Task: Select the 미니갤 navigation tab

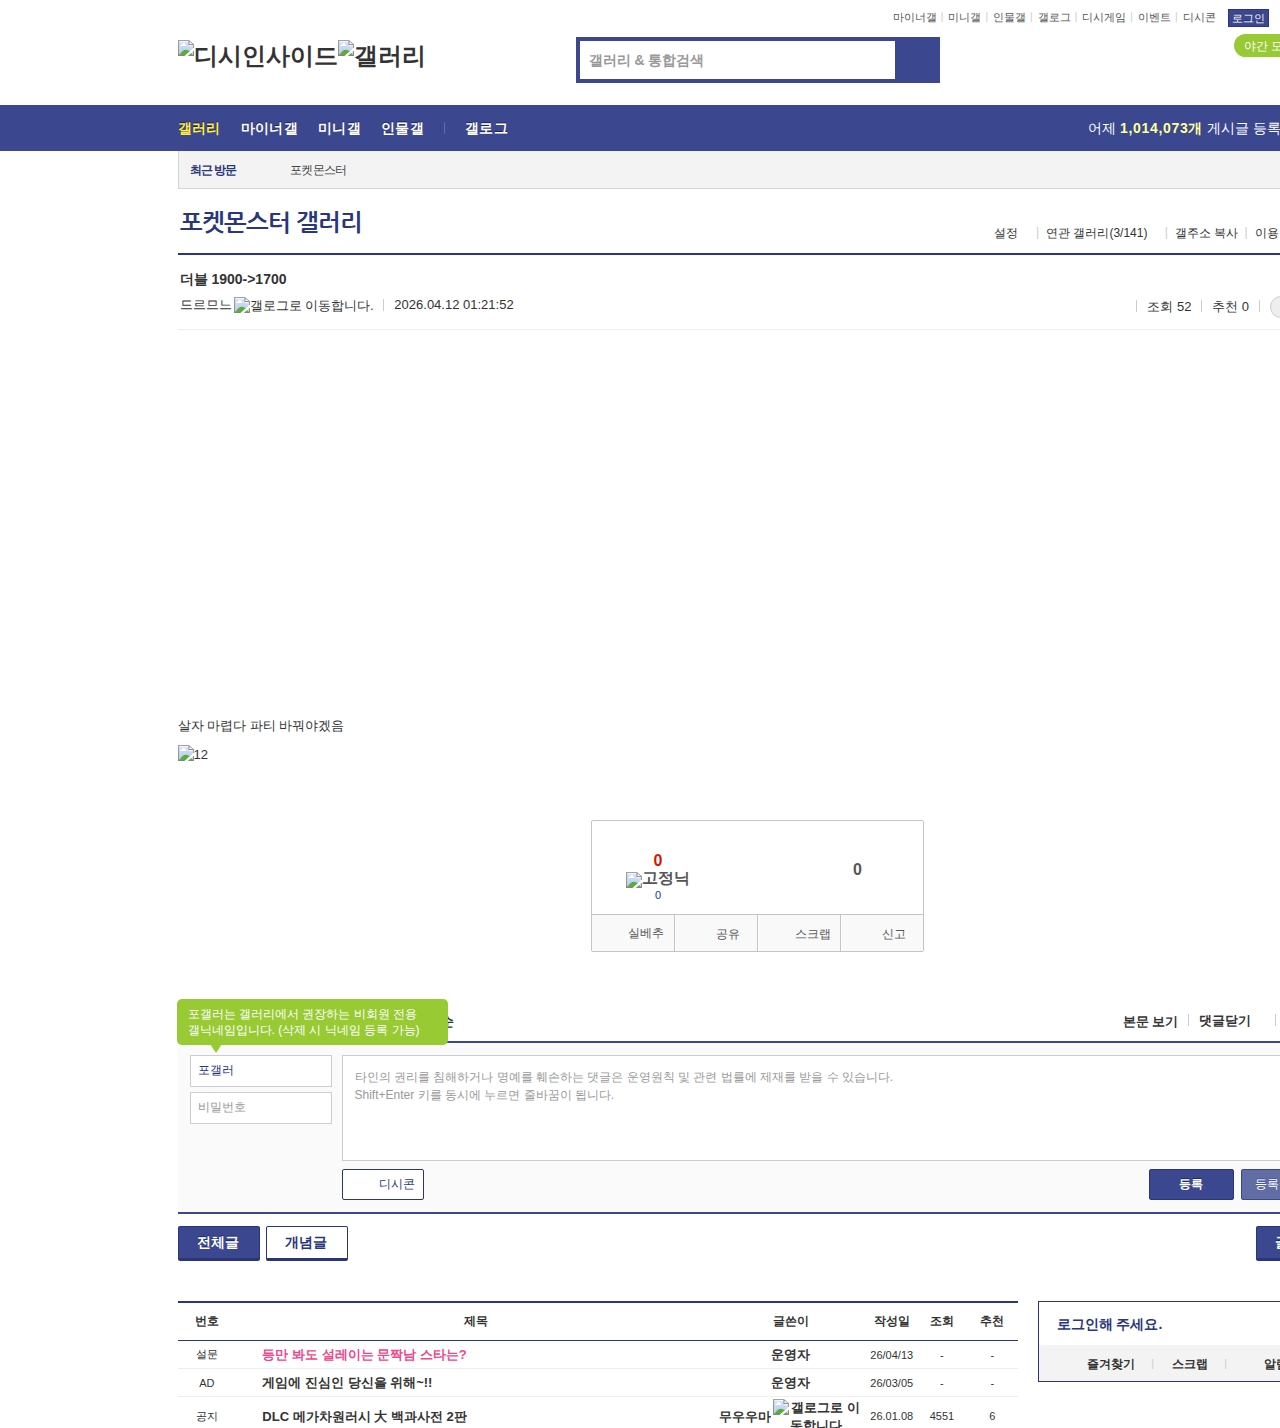Action: (x=339, y=128)
